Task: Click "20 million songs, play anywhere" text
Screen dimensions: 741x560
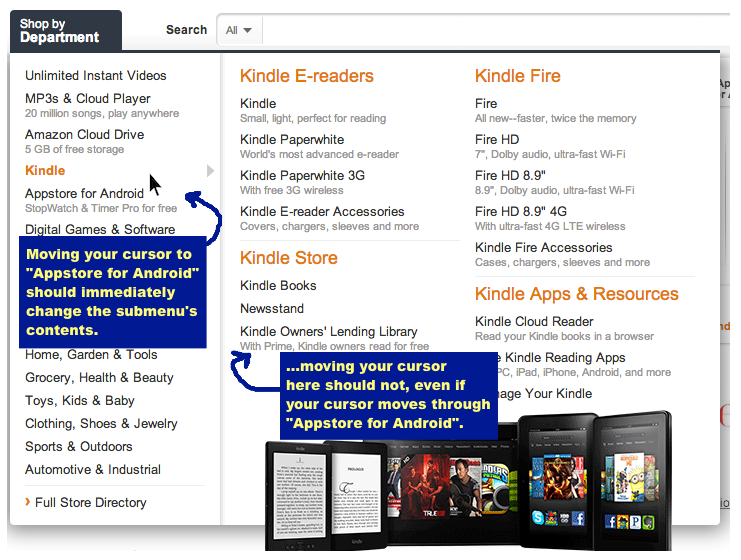Action: point(102,113)
